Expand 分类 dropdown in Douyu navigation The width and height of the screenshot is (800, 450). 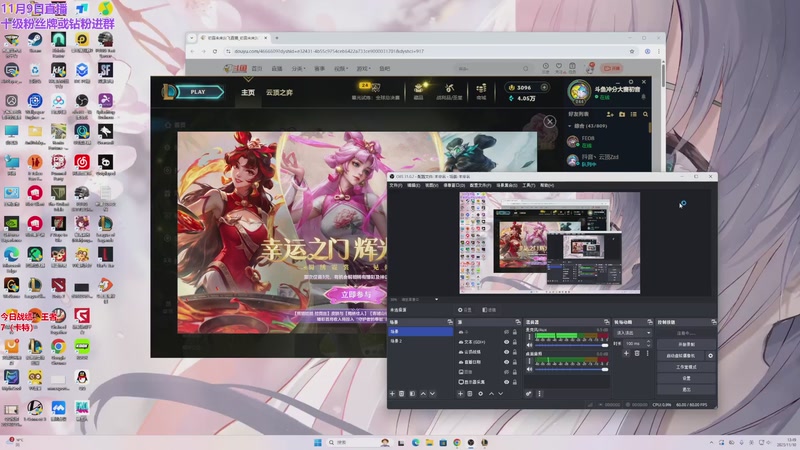point(298,68)
